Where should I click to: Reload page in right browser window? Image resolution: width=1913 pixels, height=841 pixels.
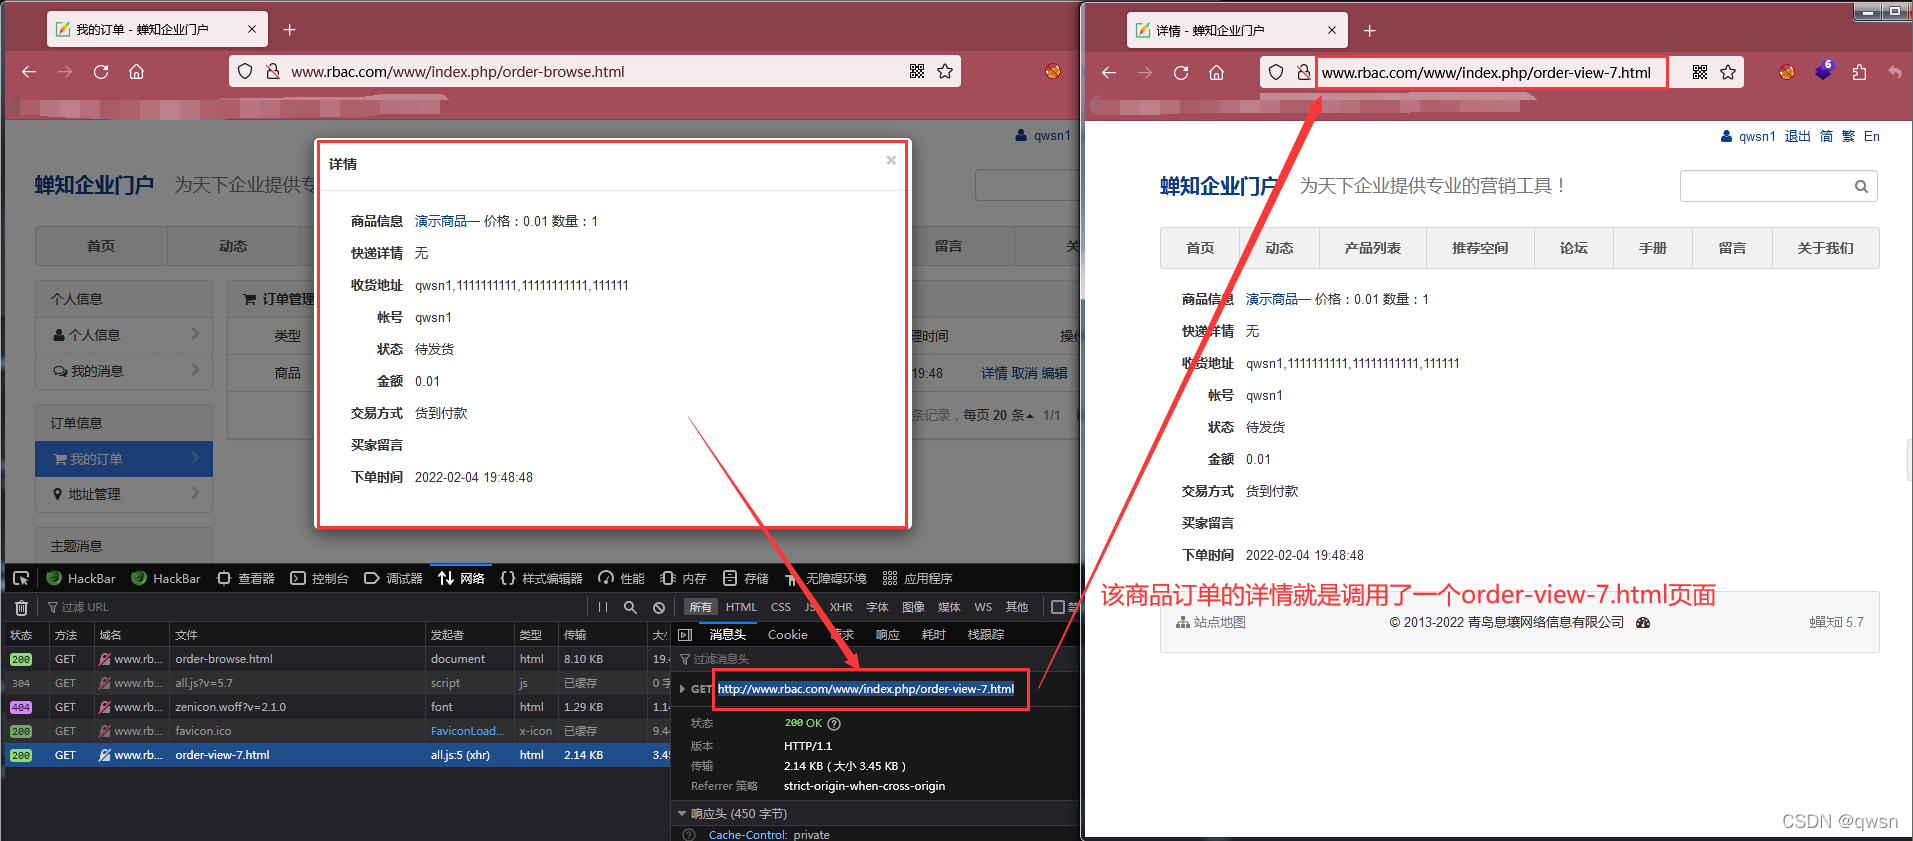tap(1181, 73)
